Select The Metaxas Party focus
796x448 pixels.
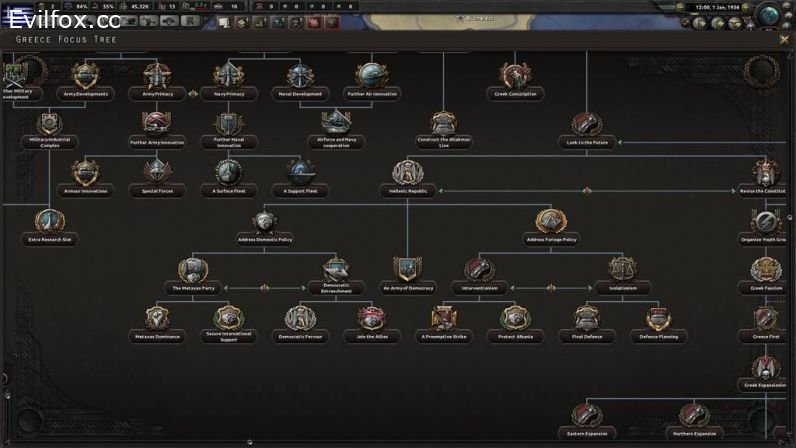point(193,270)
